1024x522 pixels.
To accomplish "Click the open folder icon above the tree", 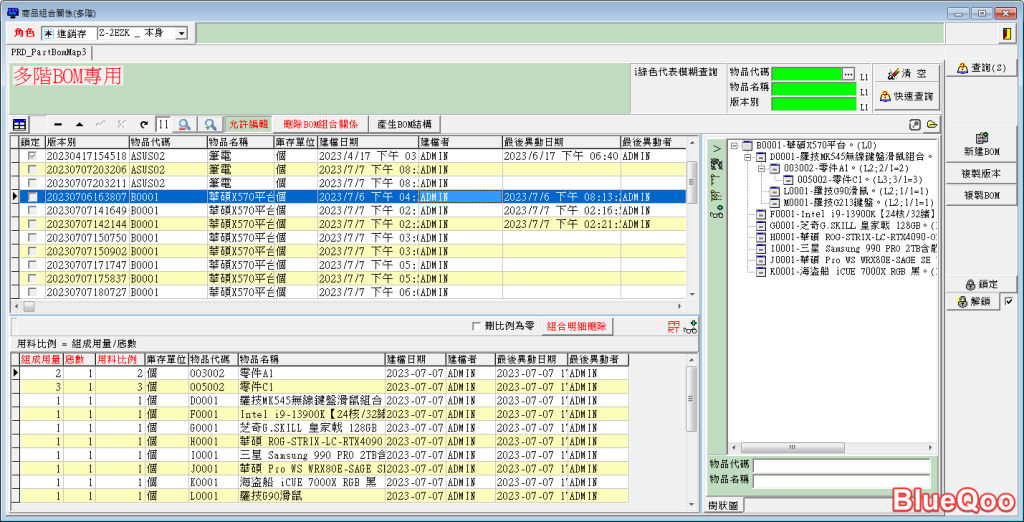I will [932, 124].
